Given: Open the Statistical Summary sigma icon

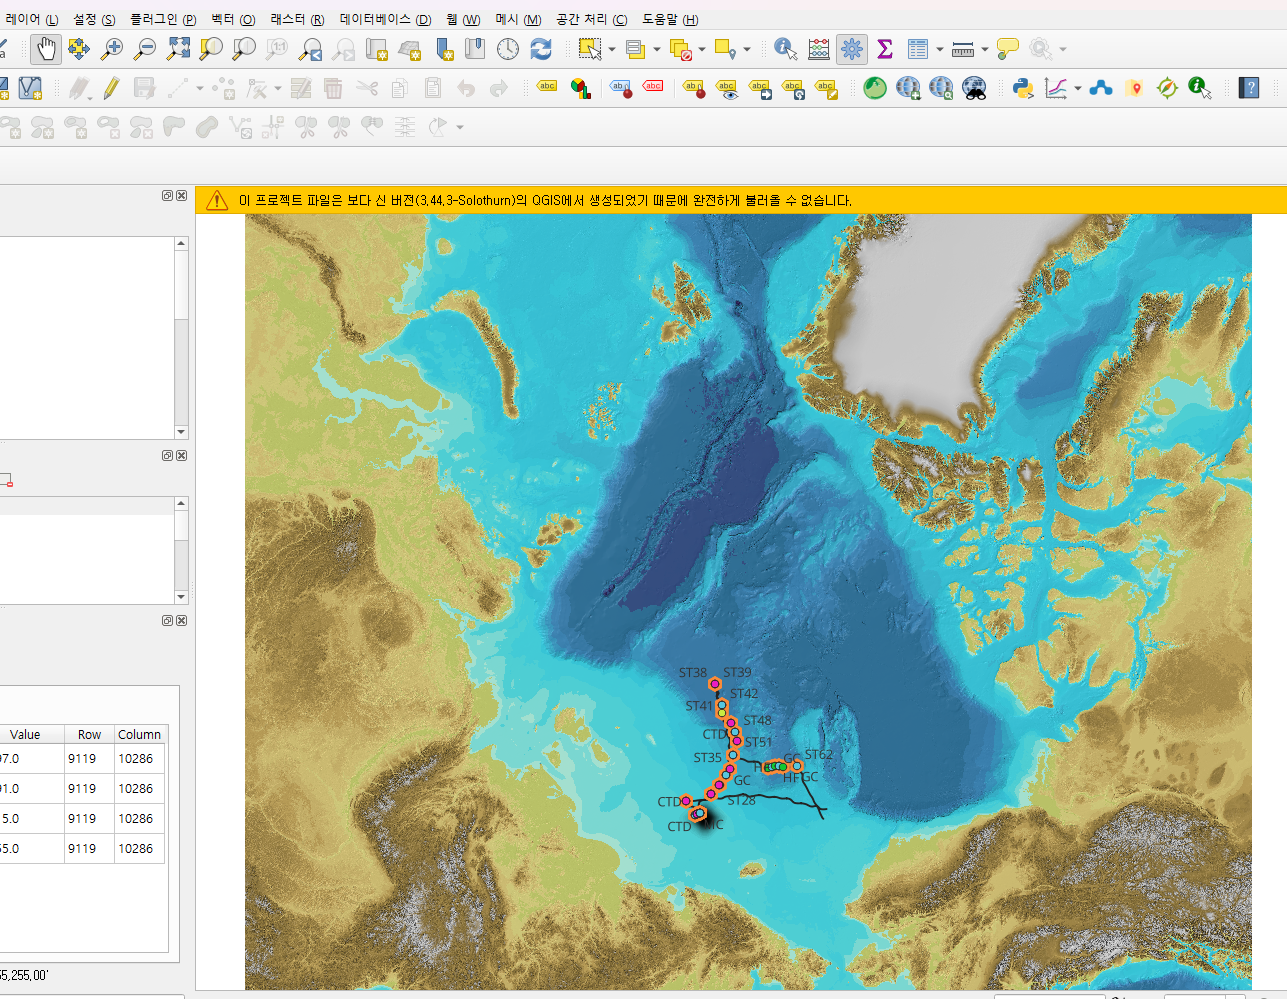Looking at the screenshot, I should 885,48.
